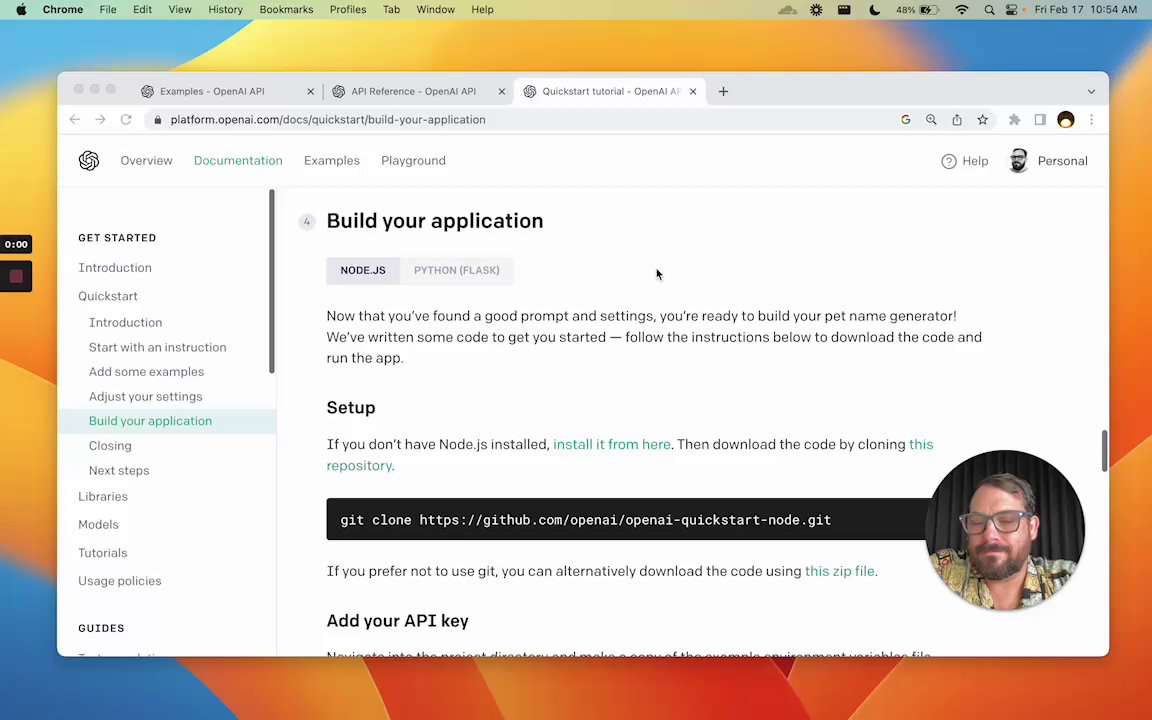Close the Quickstart tutorial tab
Screen dimensions: 1152x720
click(x=693, y=92)
